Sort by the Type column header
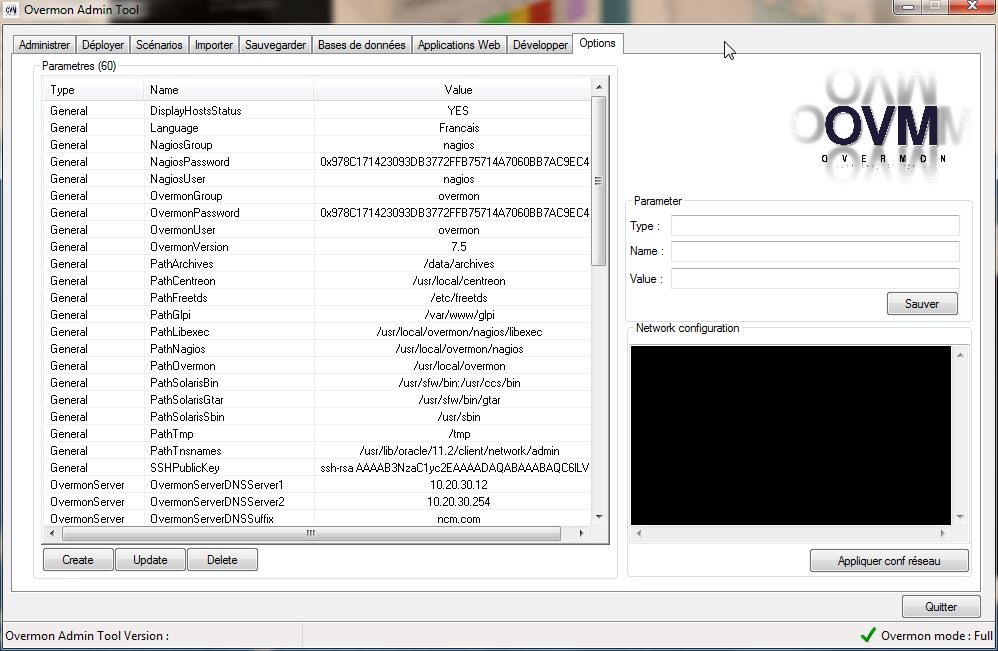The height and width of the screenshot is (651, 998). 94,90
